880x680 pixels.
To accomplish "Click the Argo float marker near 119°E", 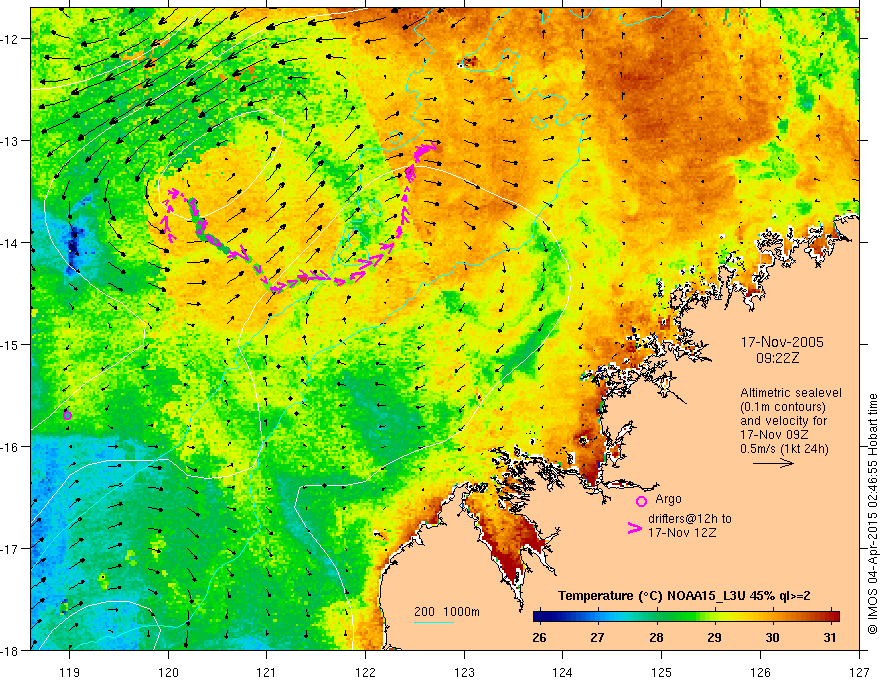I will (67, 415).
